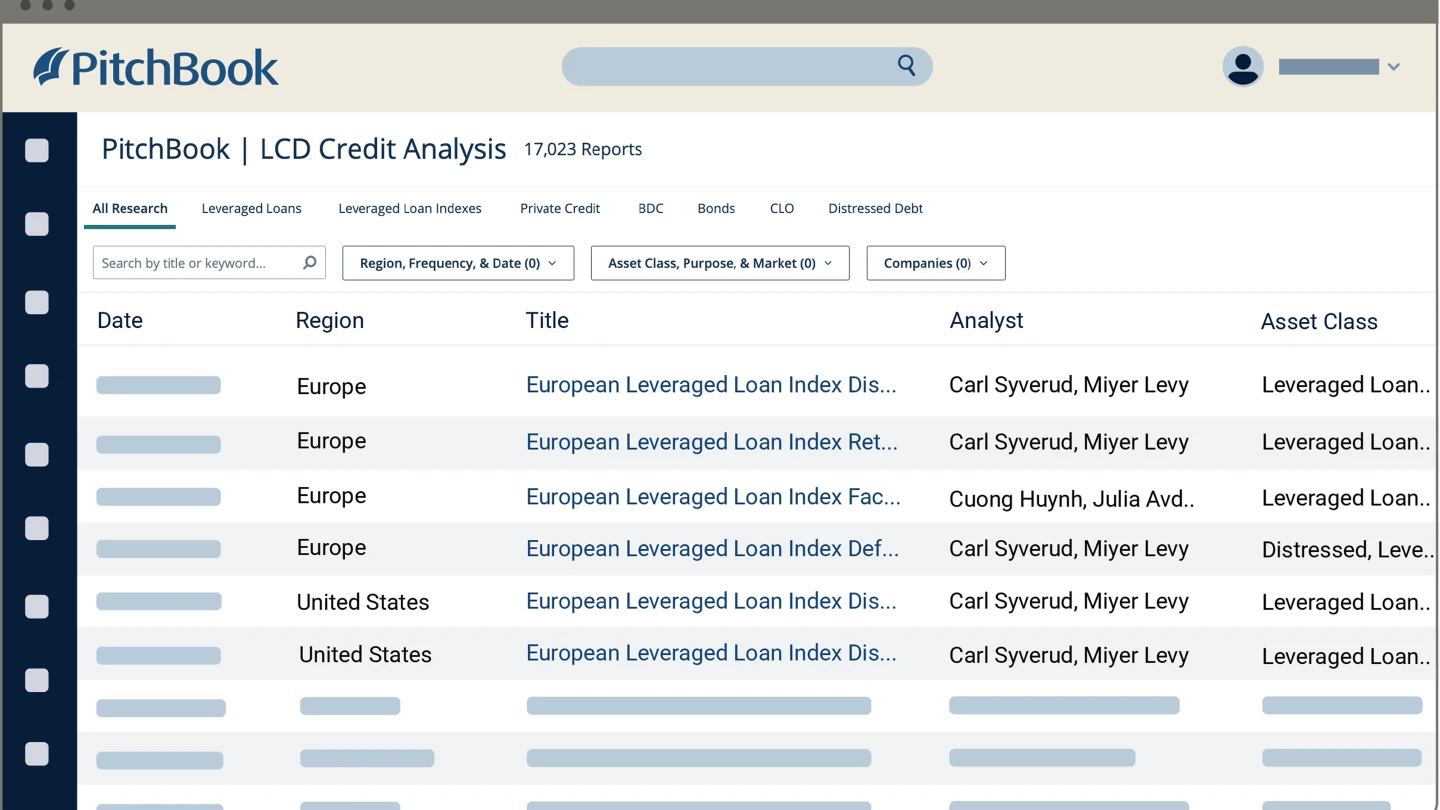Image resolution: width=1440 pixels, height=810 pixels.
Task: Click the magnifier icon in top search bar
Action: pyautogui.click(x=906, y=65)
